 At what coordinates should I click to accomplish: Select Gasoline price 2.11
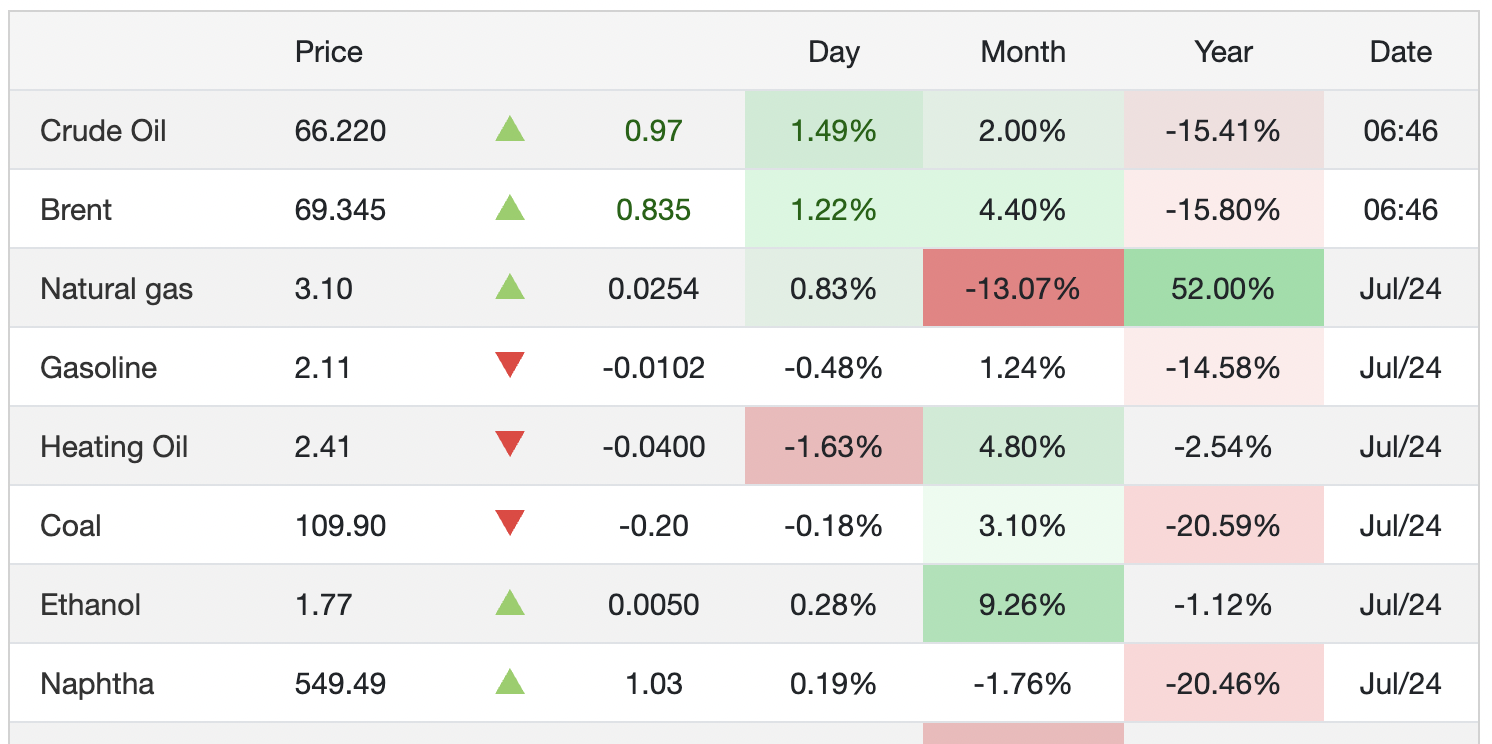coord(323,368)
